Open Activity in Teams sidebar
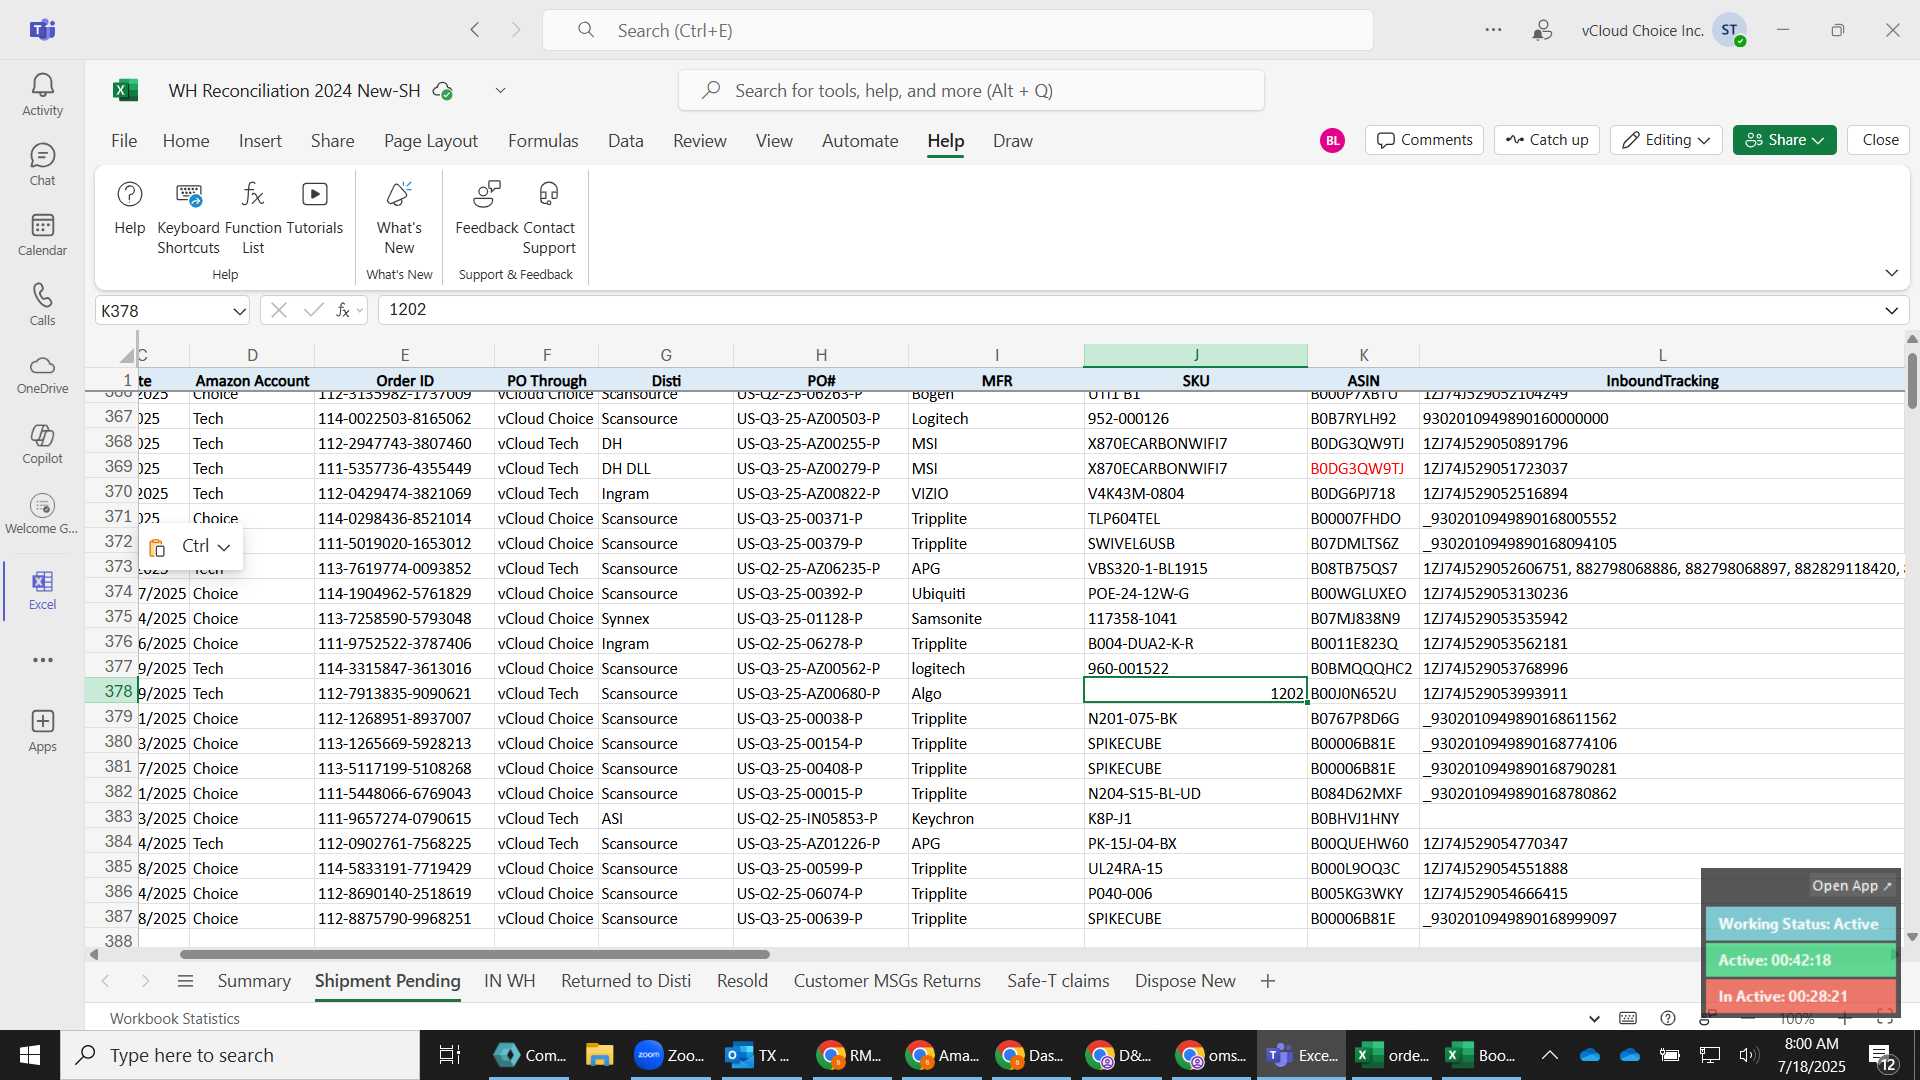 point(42,95)
